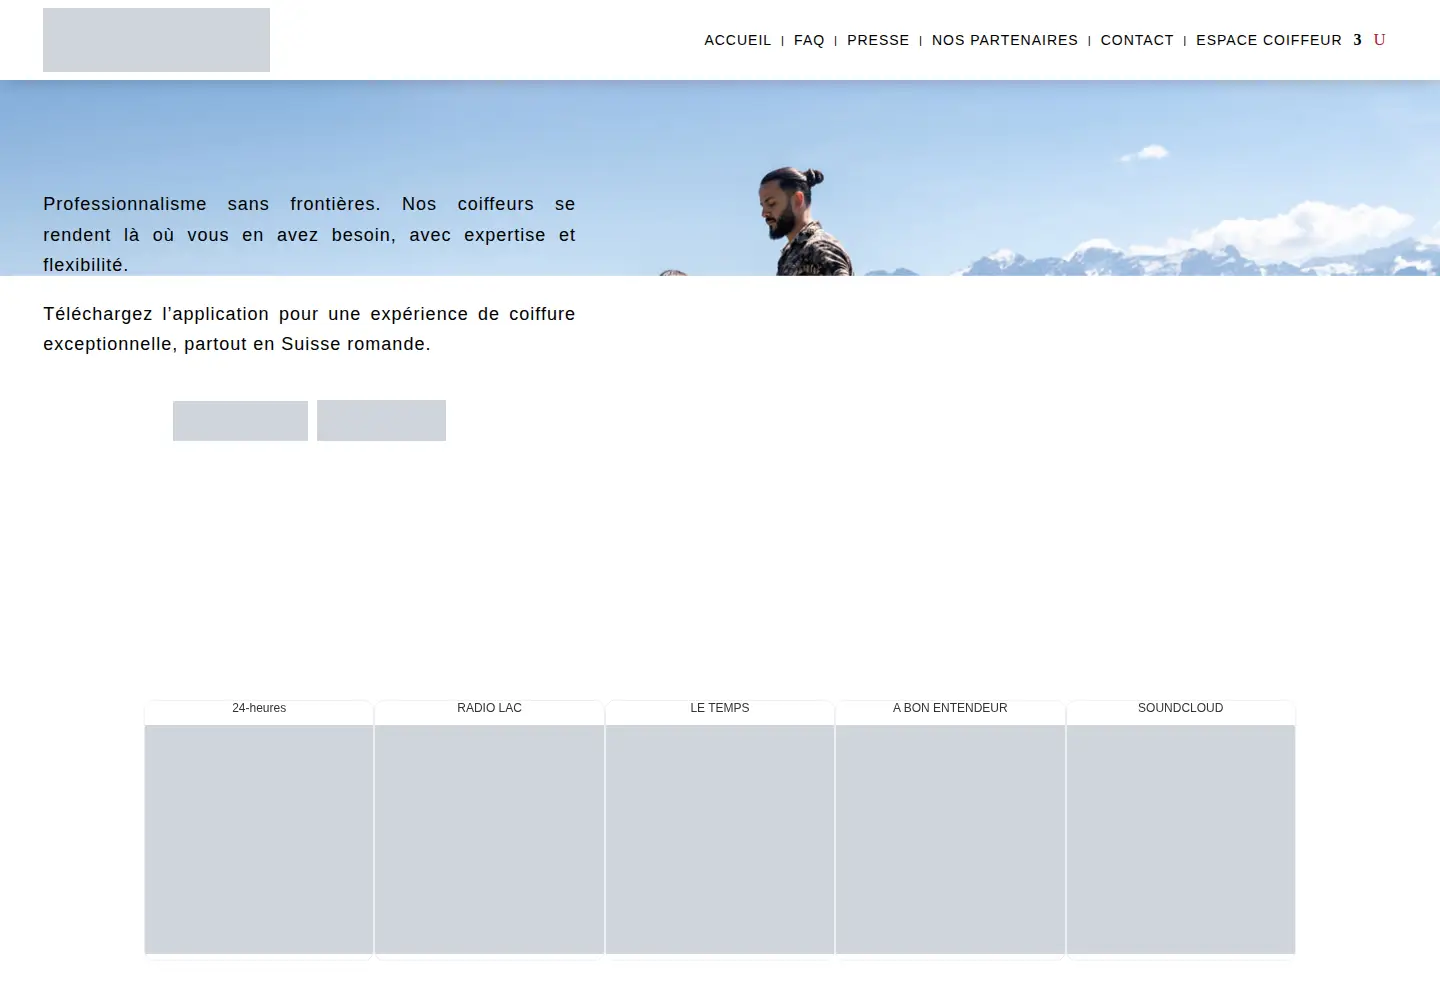Click the 24-heures card image
1440x1000 pixels.
(259, 840)
